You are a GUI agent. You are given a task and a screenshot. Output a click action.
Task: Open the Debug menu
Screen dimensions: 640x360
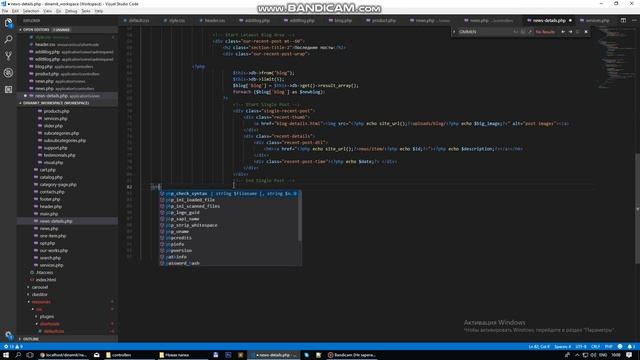[x=71, y=11]
